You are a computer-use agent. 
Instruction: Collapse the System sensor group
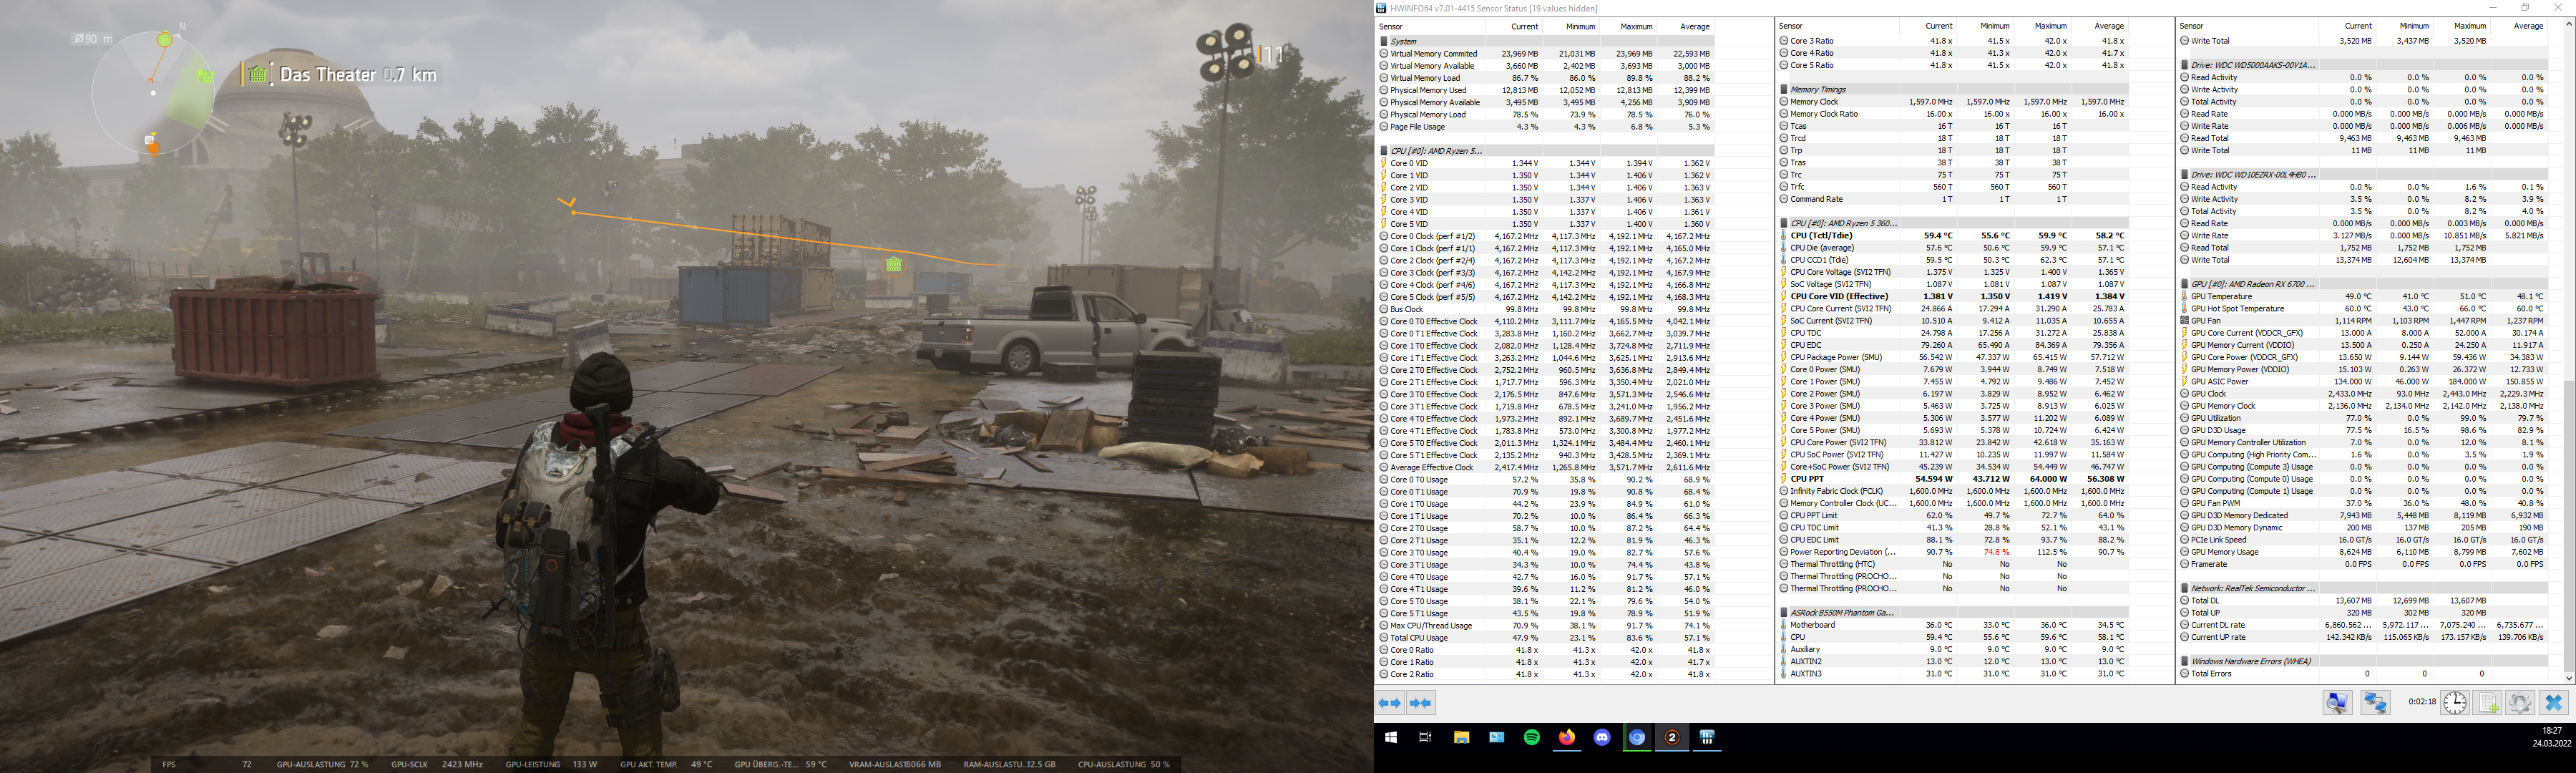1404,41
